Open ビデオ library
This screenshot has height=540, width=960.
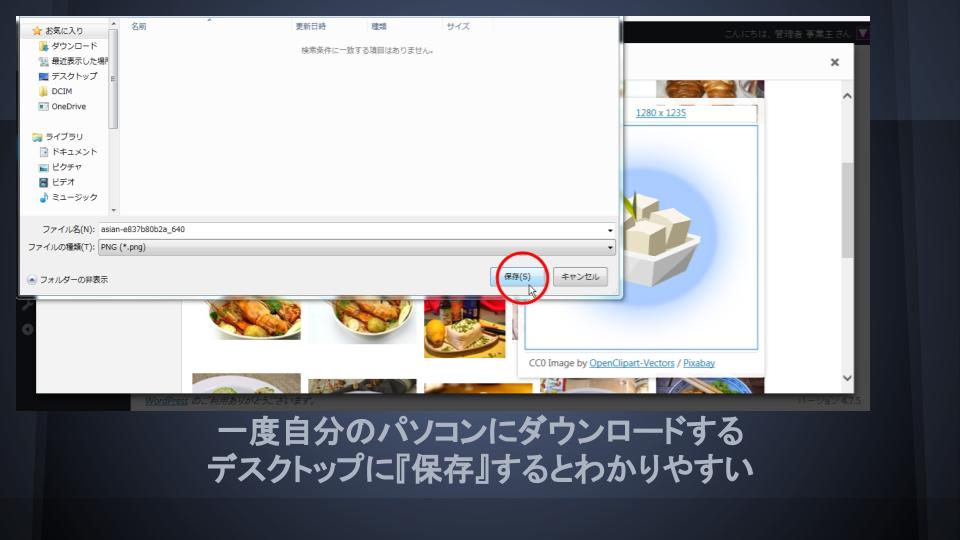tap(64, 182)
